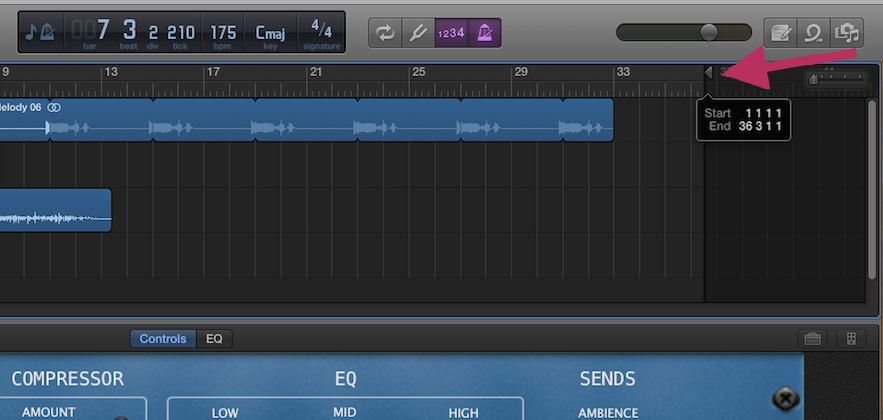883x420 pixels.
Task: Open the Cmaj key selector
Action: tap(270, 33)
